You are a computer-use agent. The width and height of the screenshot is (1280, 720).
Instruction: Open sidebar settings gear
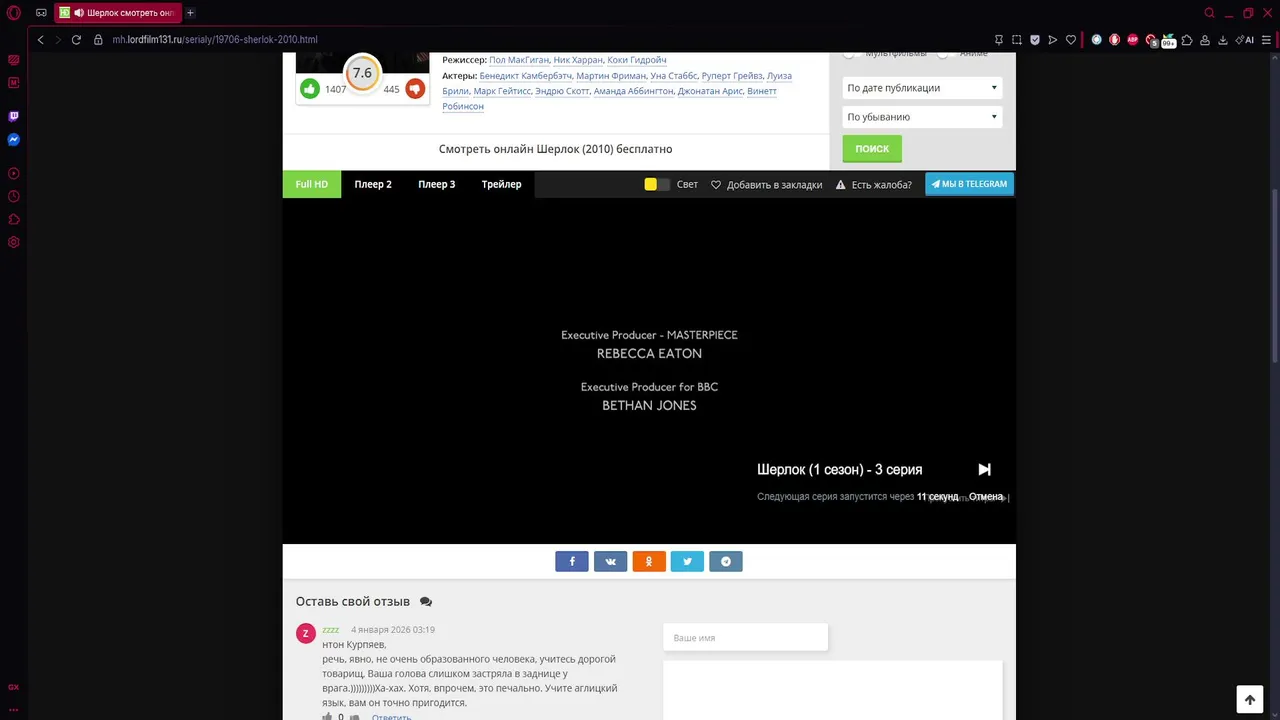(x=14, y=242)
